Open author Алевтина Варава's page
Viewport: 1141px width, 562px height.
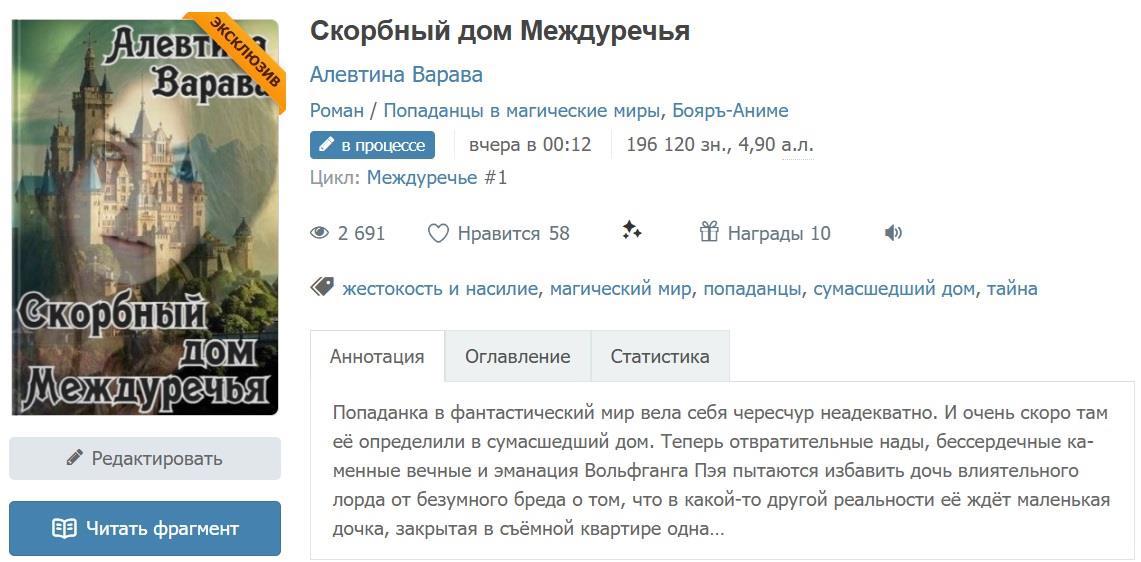point(396,75)
